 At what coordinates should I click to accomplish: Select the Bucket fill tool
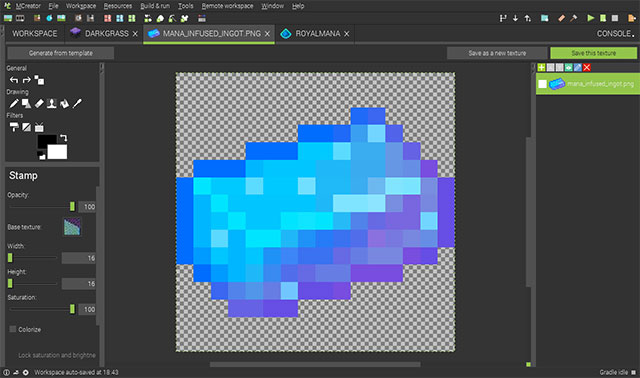pos(64,104)
